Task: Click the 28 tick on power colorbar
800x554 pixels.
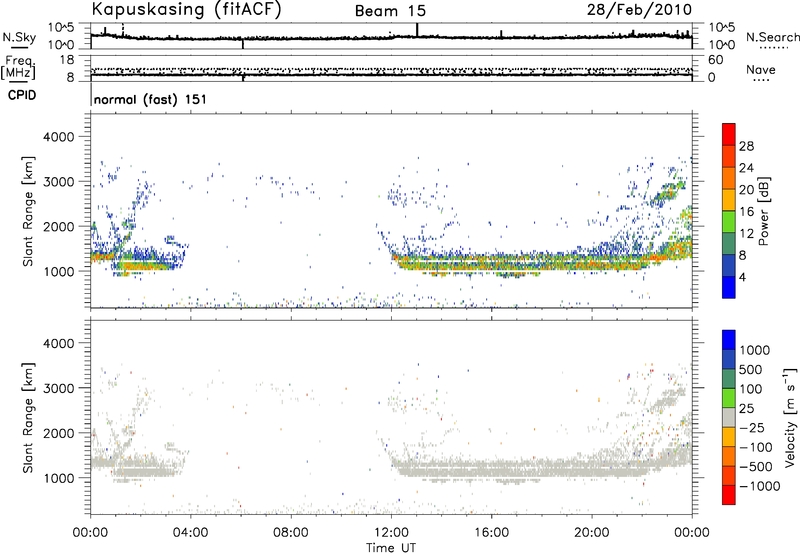Action: 746,146
